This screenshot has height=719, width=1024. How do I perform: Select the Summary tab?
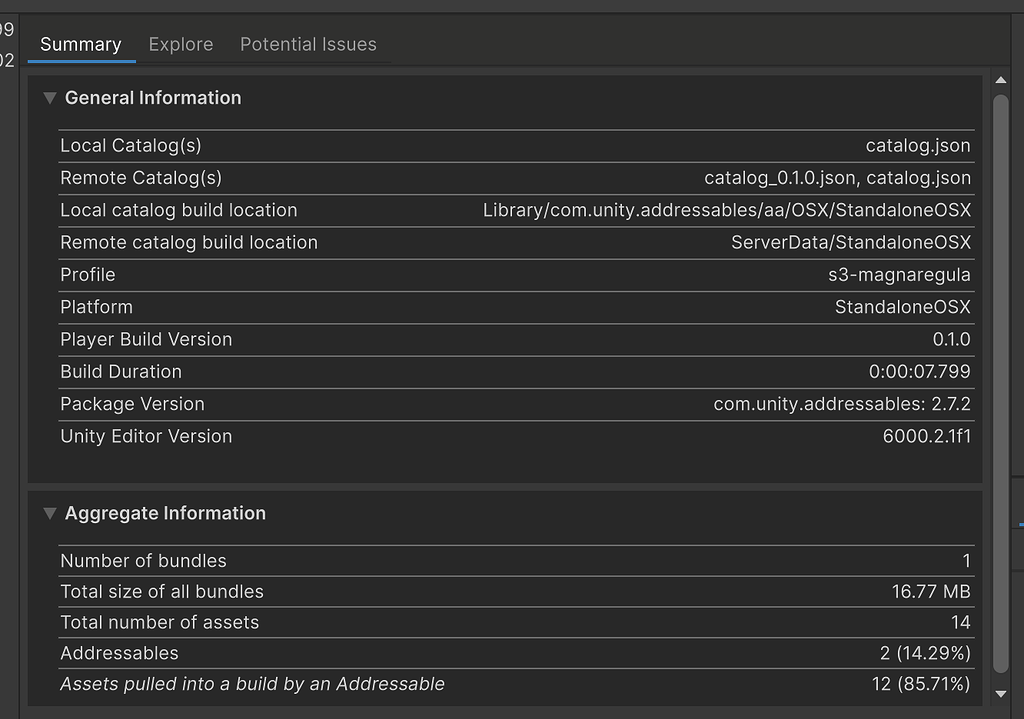[80, 44]
